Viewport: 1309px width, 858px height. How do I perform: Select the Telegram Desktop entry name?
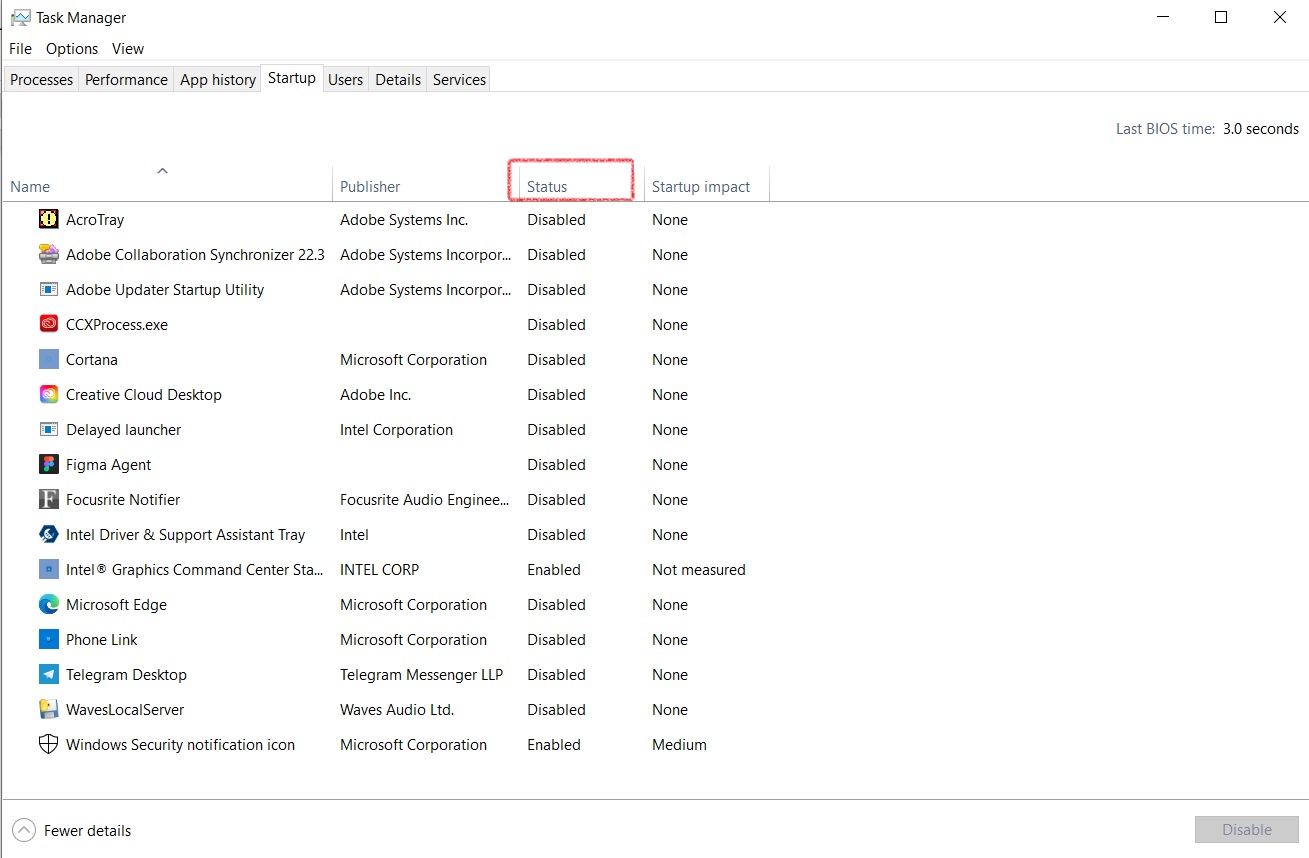126,674
